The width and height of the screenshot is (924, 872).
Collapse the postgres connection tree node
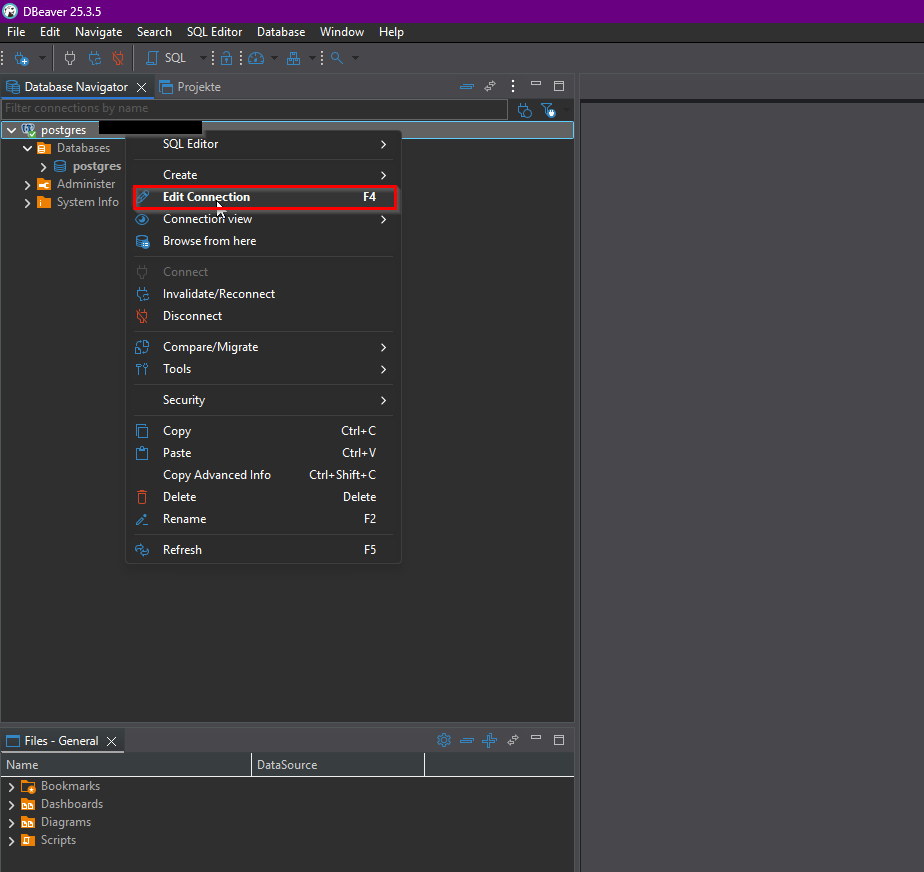(x=11, y=130)
